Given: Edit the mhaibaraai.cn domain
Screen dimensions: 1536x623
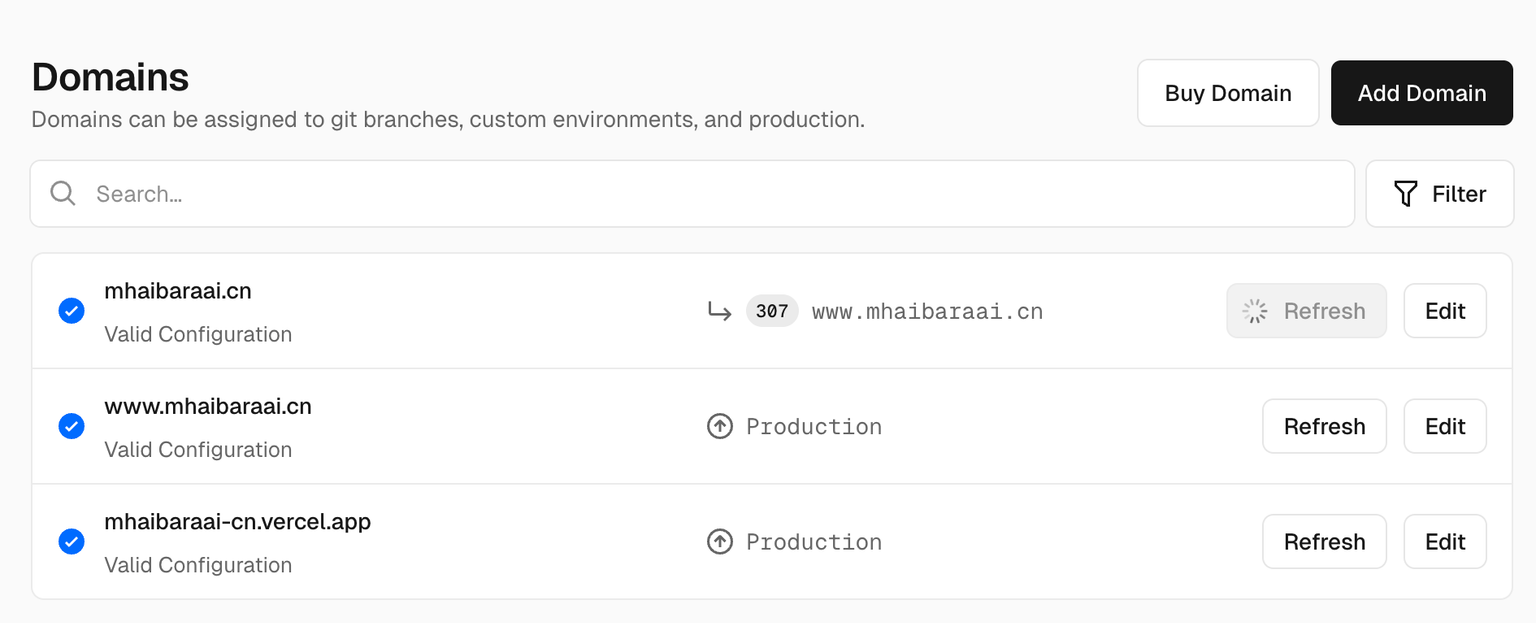Looking at the screenshot, I should 1444,311.
